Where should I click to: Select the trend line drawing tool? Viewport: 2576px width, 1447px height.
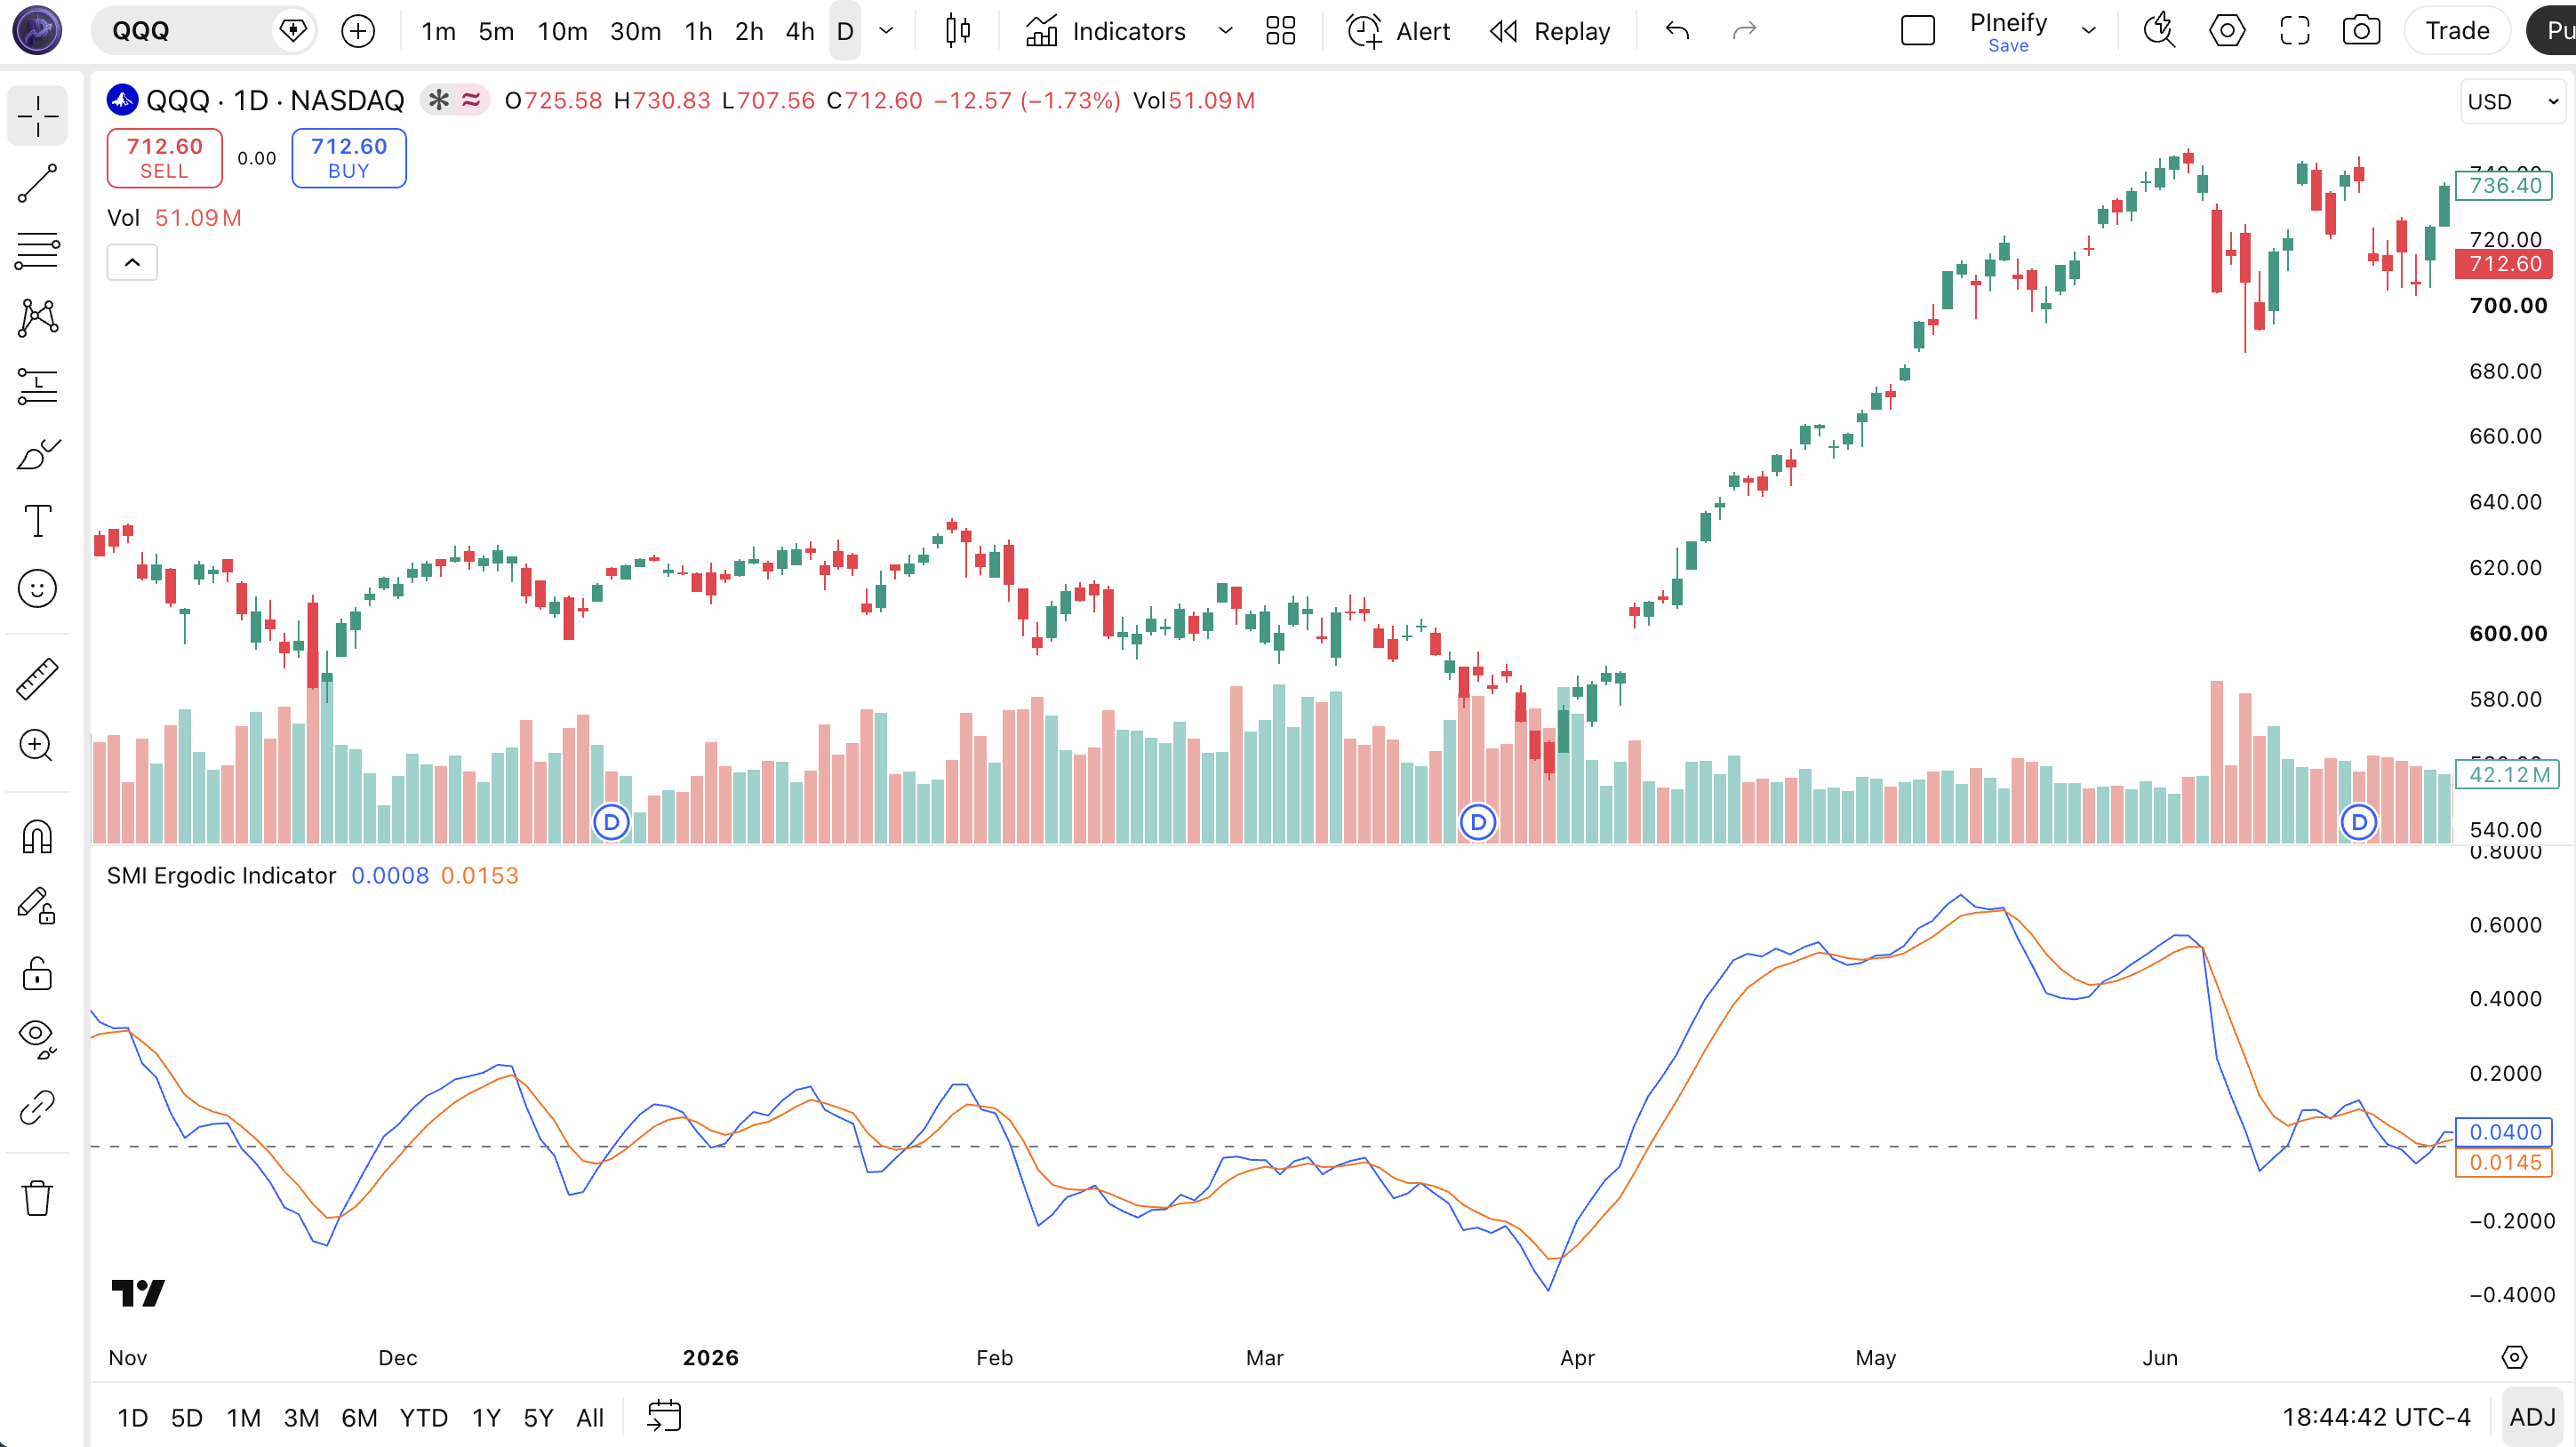pyautogui.click(x=37, y=183)
